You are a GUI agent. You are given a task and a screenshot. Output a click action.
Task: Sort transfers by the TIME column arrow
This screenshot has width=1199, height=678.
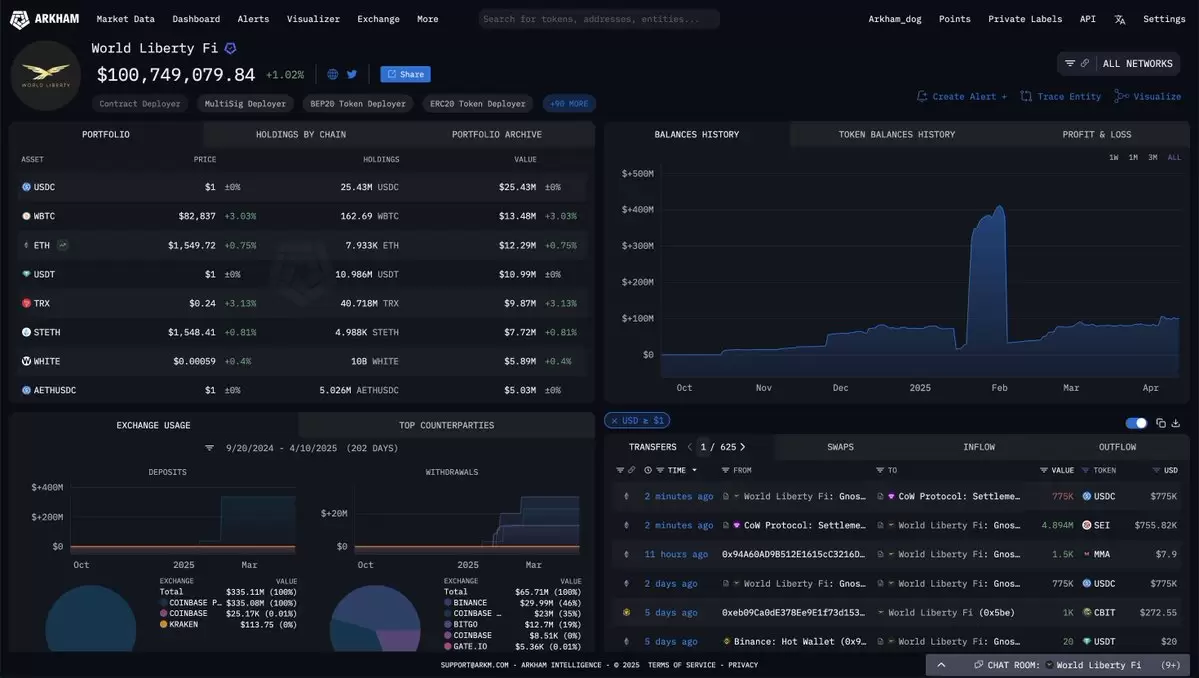pyautogui.click(x=694, y=470)
